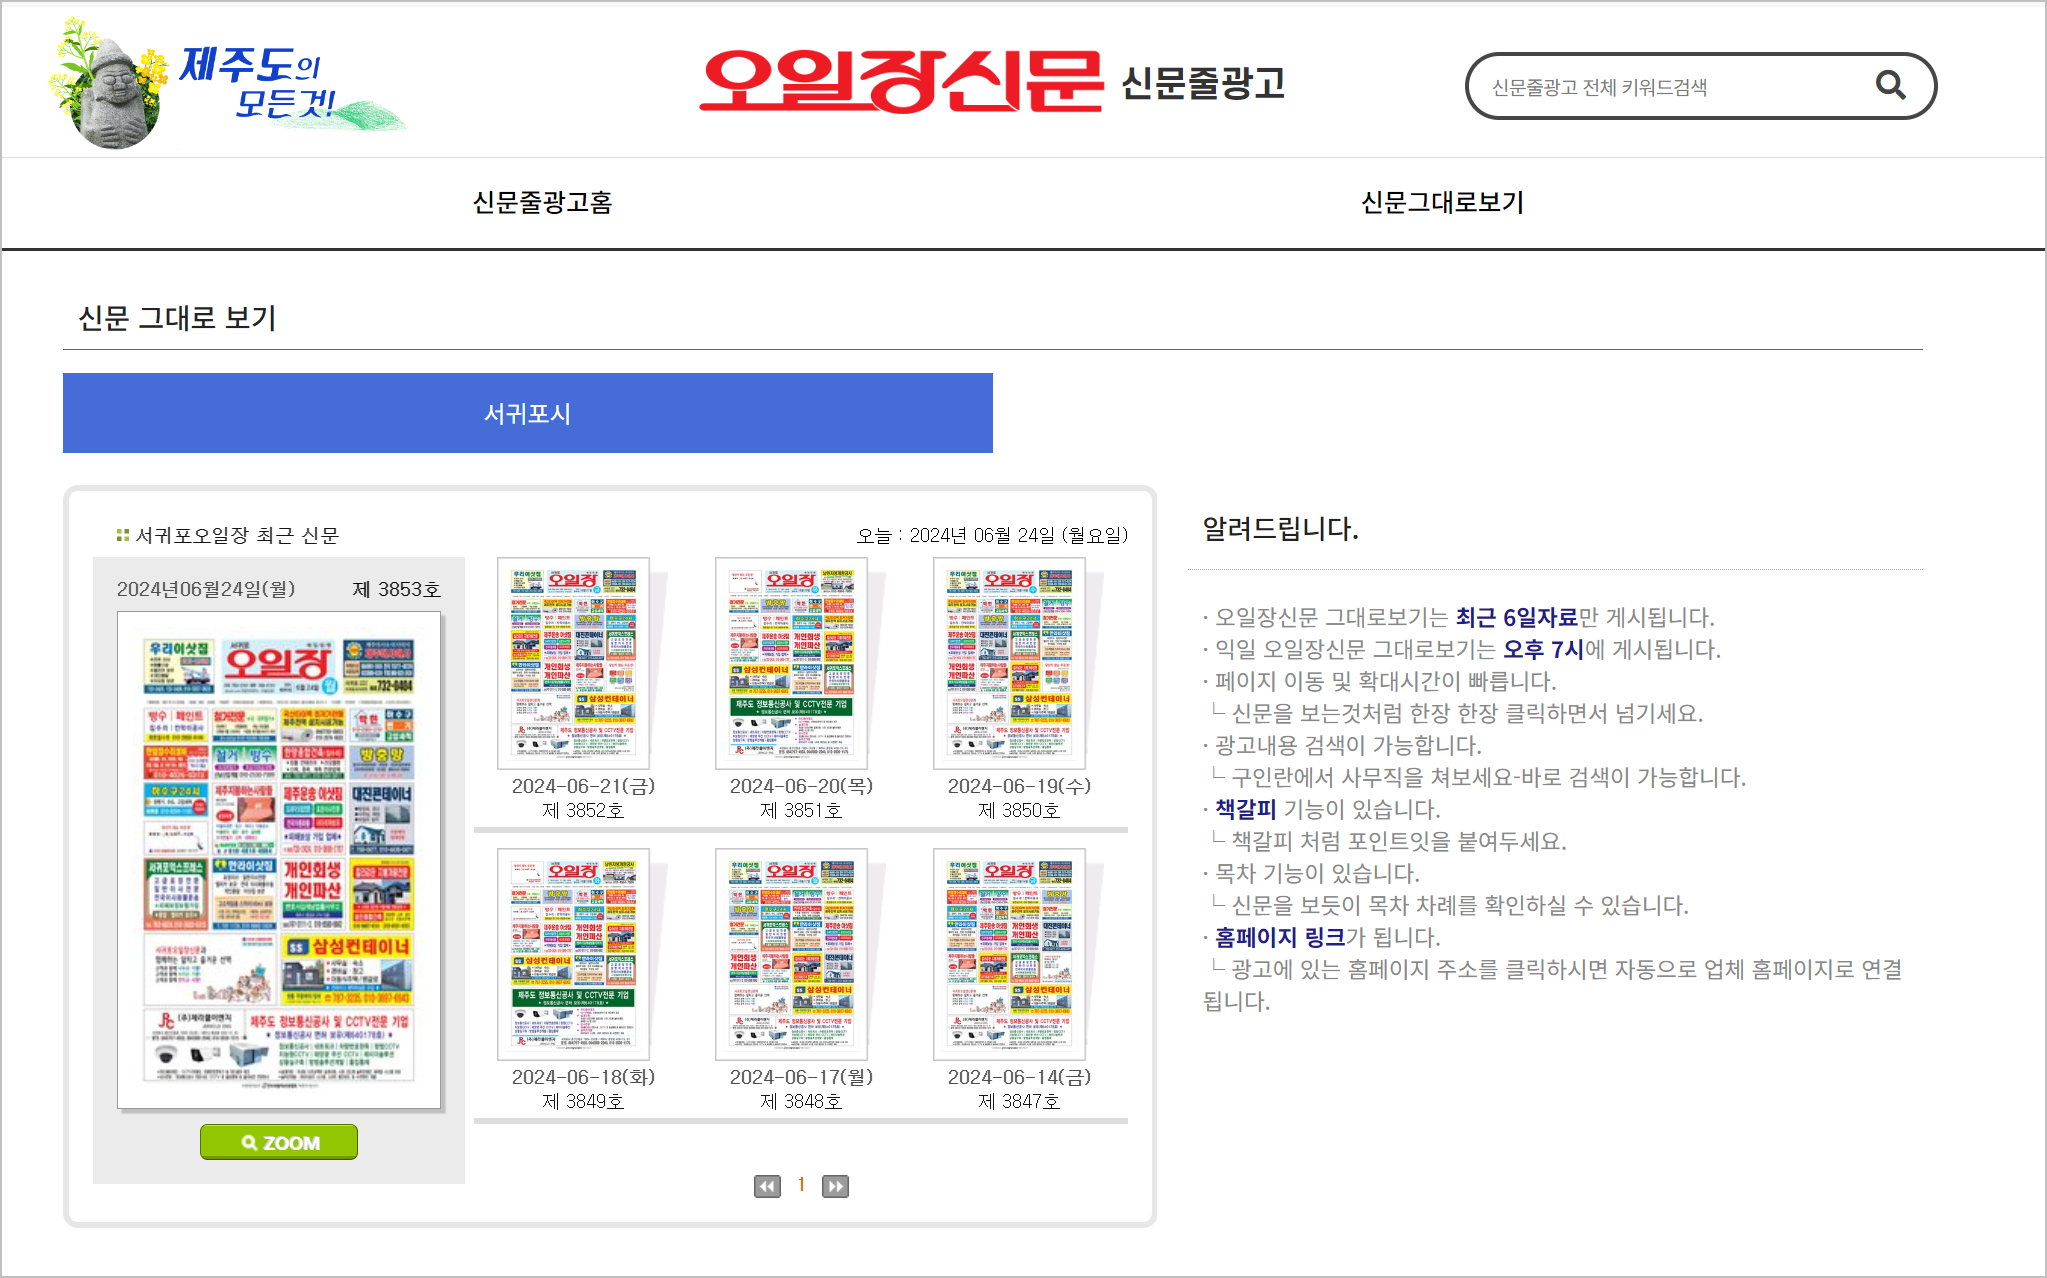Open the 2024-06-21 issue thumbnail
The image size is (2047, 1278).
tap(574, 664)
